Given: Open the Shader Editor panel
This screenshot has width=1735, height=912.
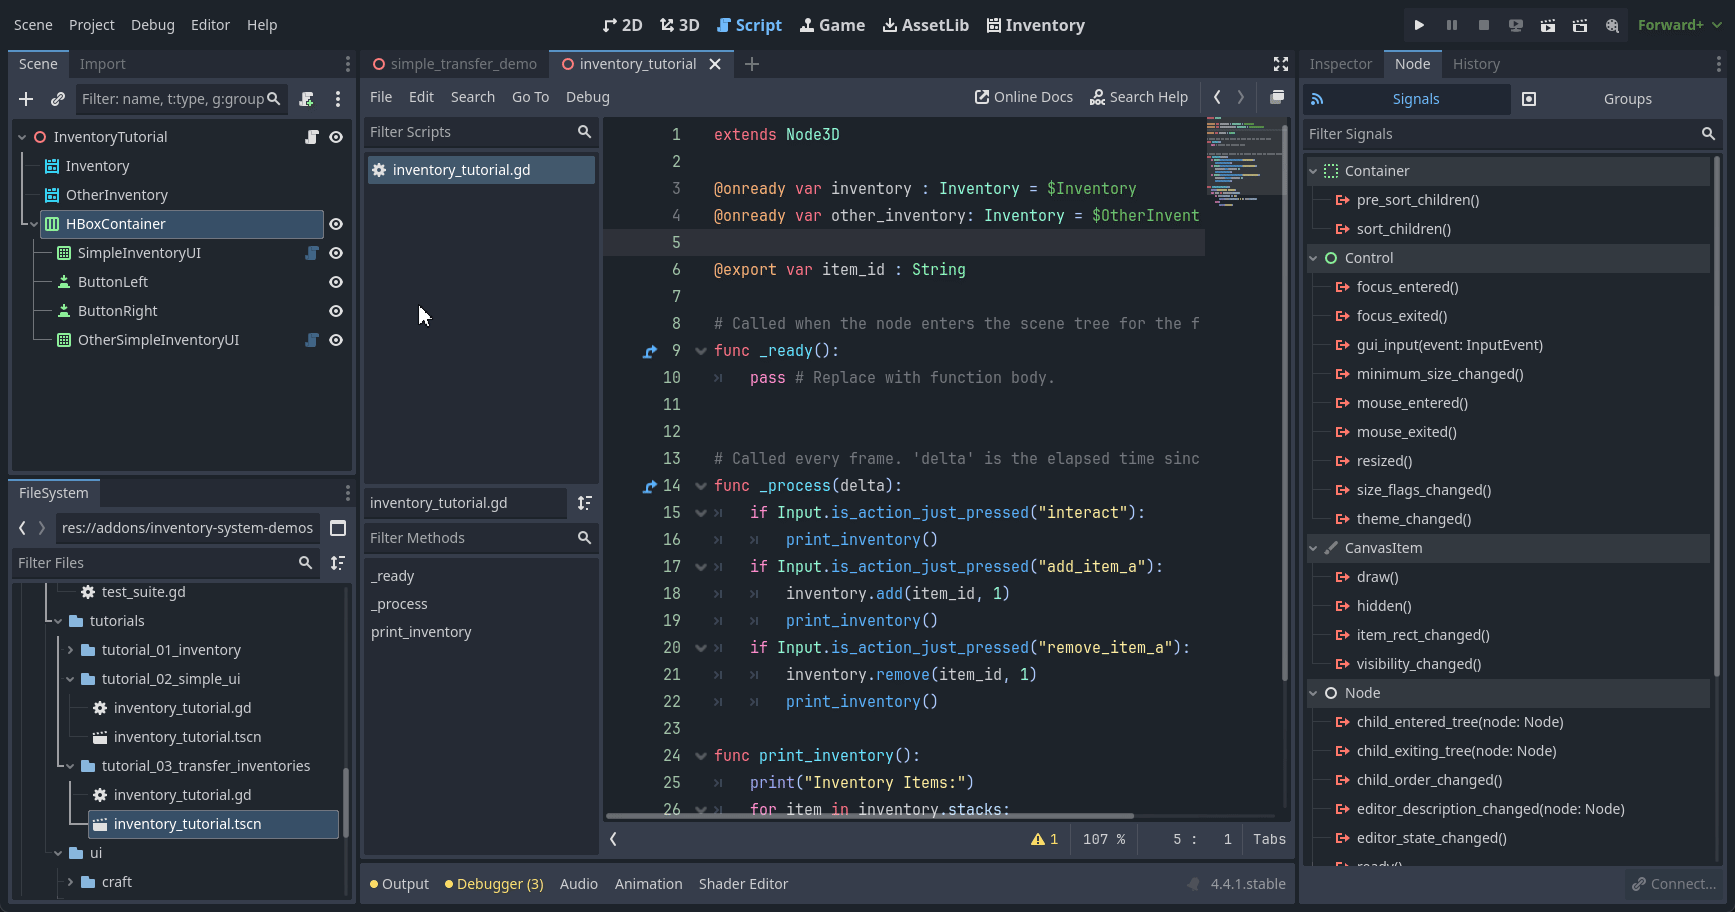Looking at the screenshot, I should click(743, 884).
